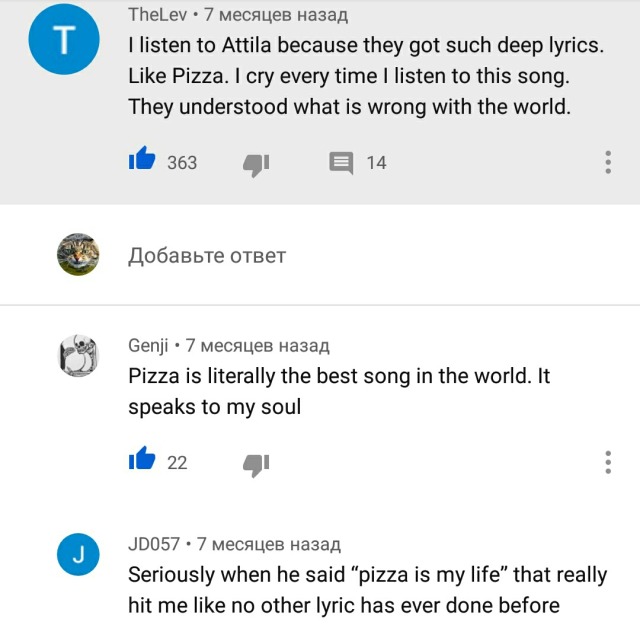Open TheLev's blue 'T' avatar

(x=64, y=40)
